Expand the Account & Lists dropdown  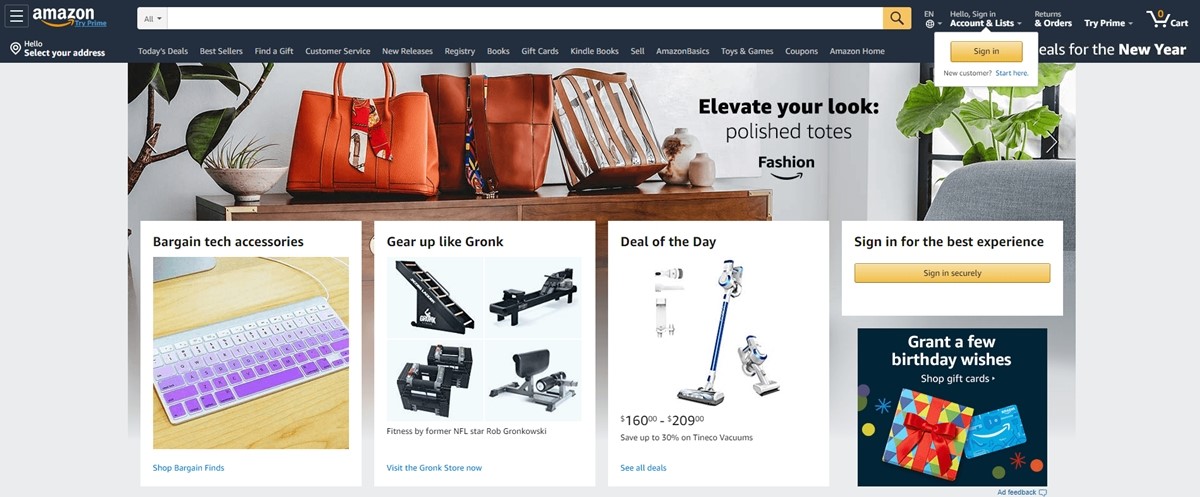coord(985,23)
